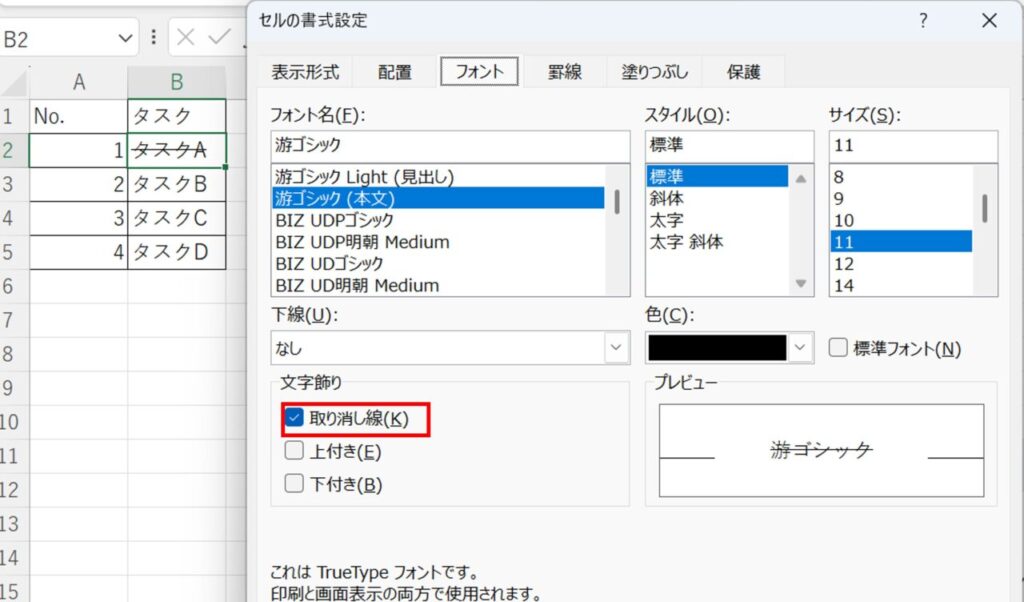The height and width of the screenshot is (602, 1024).
Task: Click the cell containing タスクB
Action: click(x=176, y=184)
